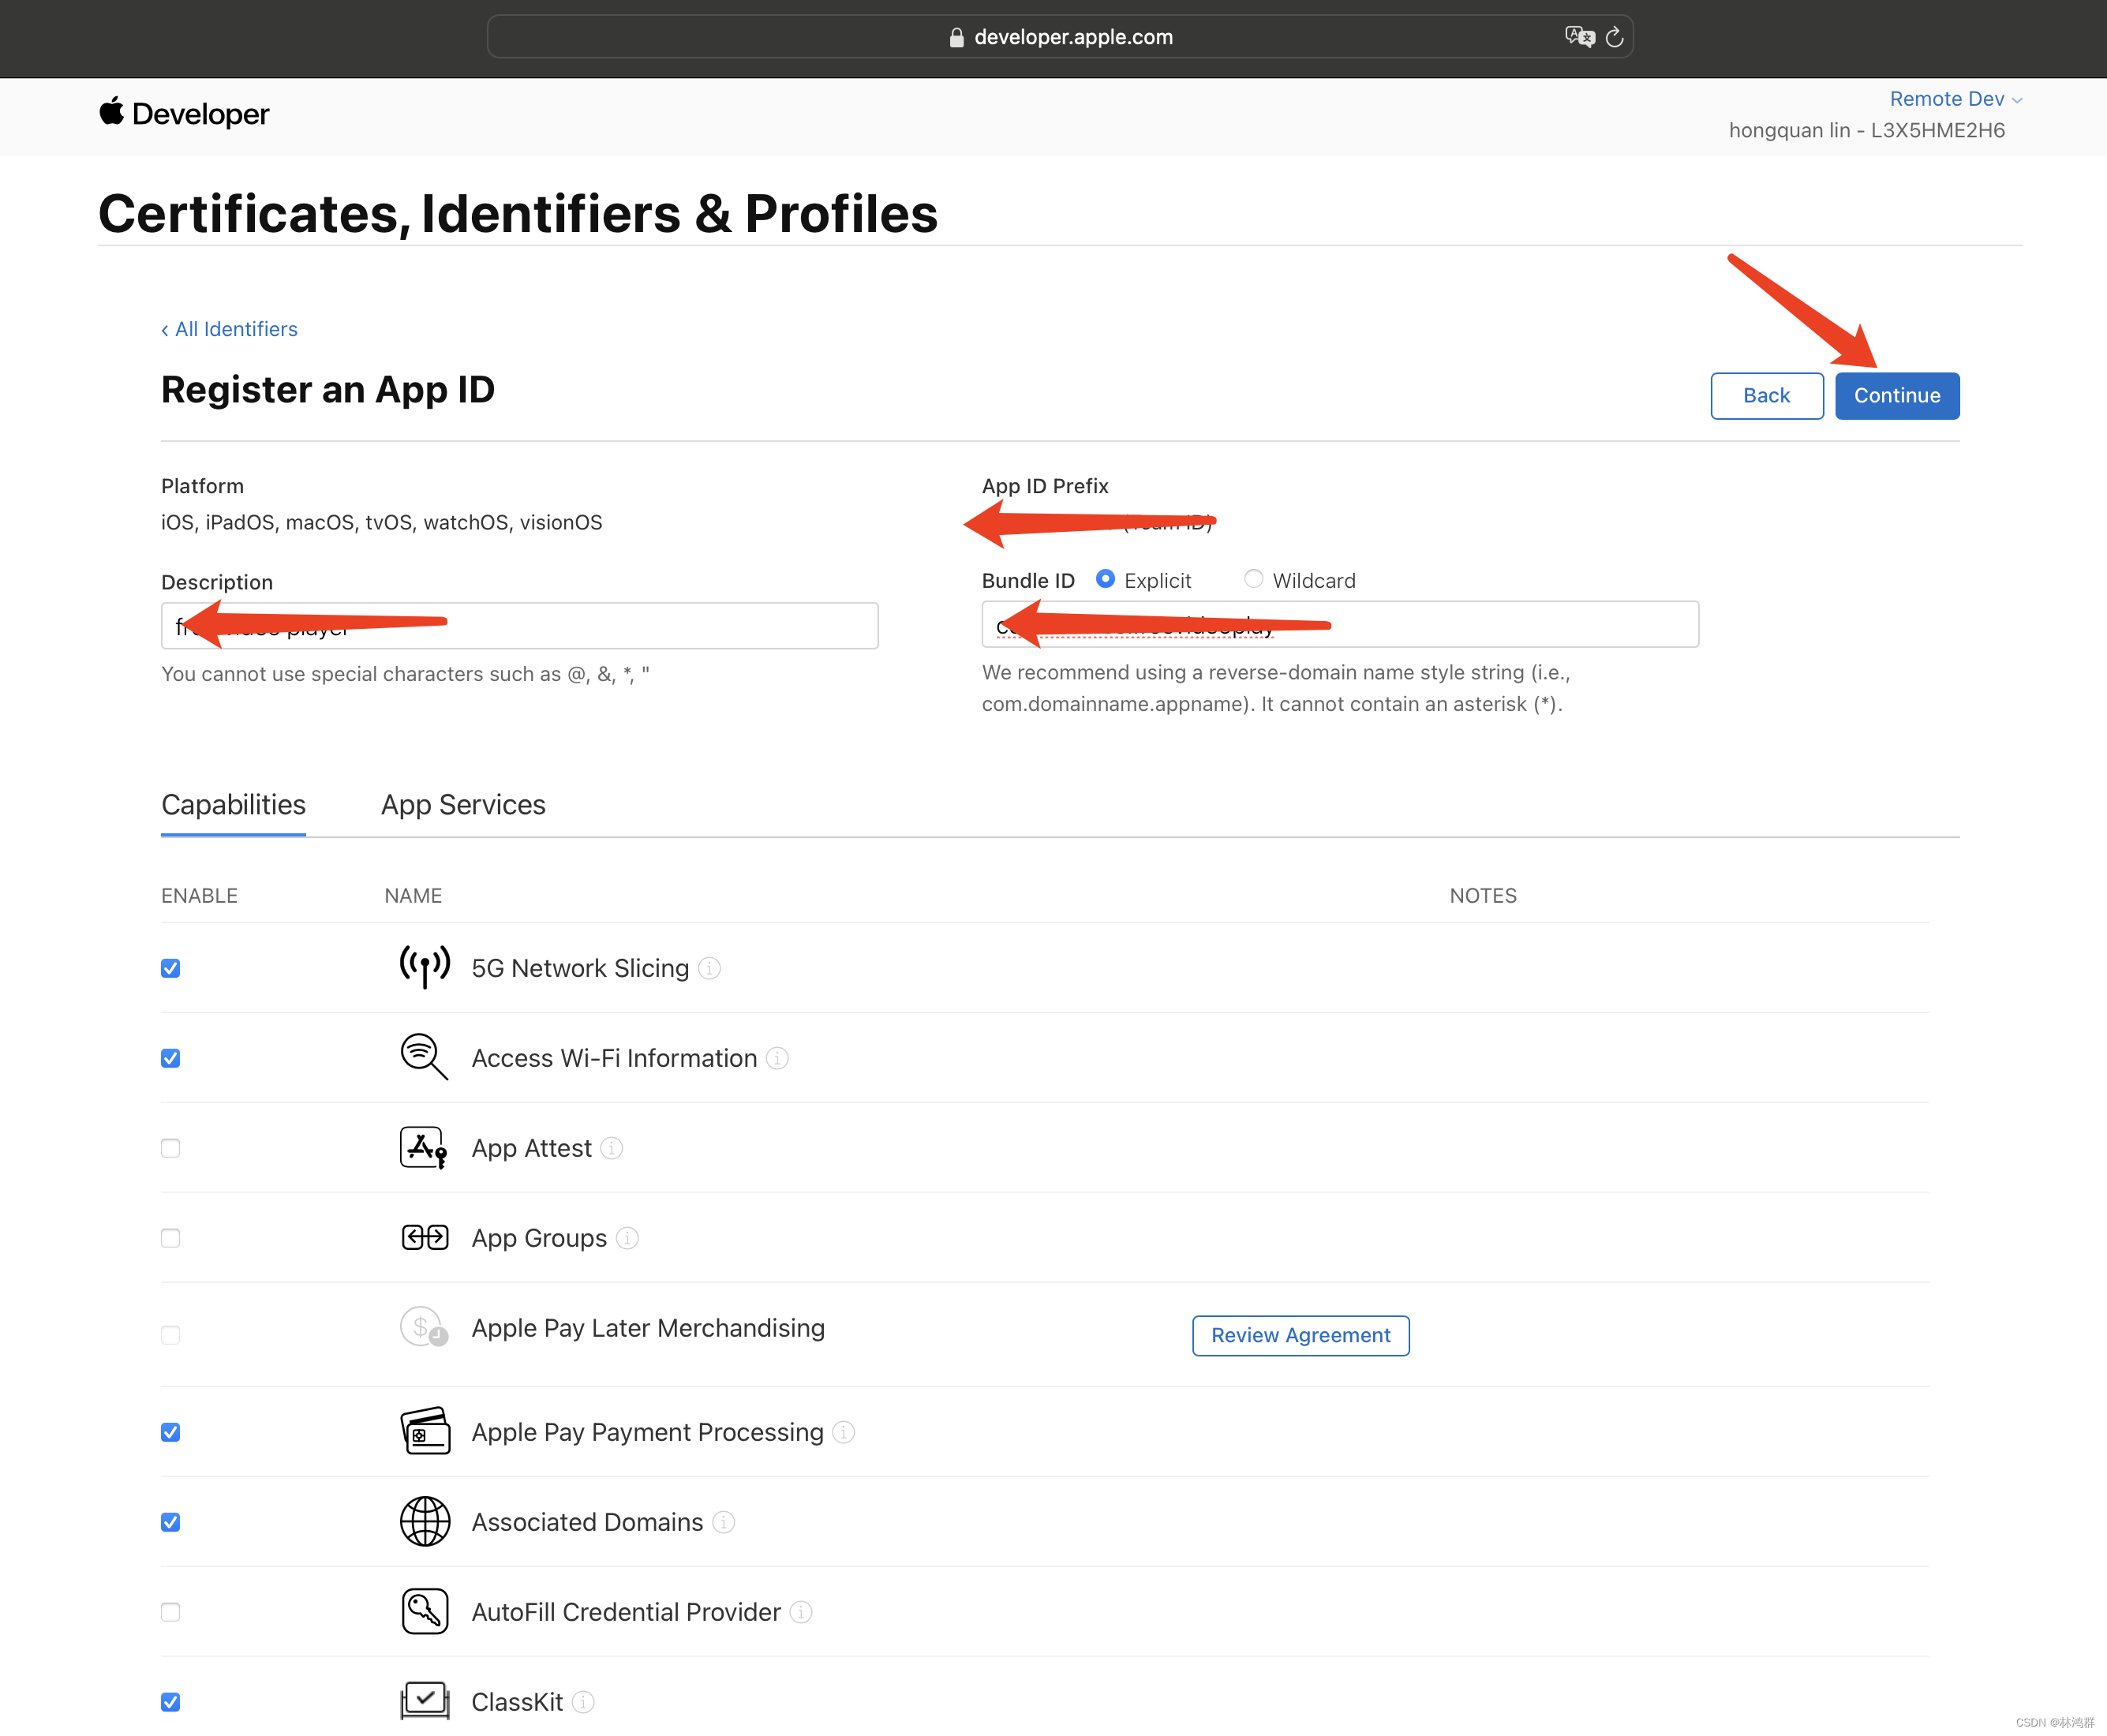
Task: Click the 5G Network Slicing antenna icon
Action: (x=424, y=966)
